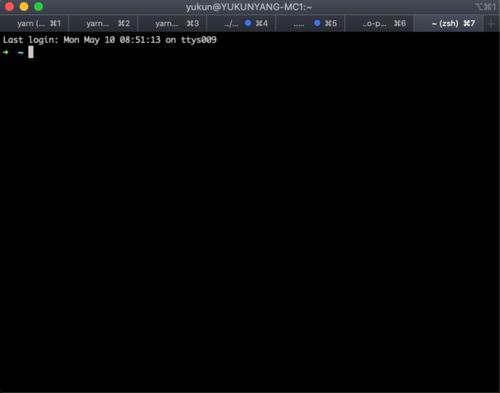Click the blue activity dot on tab ⌘5
The image size is (500, 393).
[317, 23]
